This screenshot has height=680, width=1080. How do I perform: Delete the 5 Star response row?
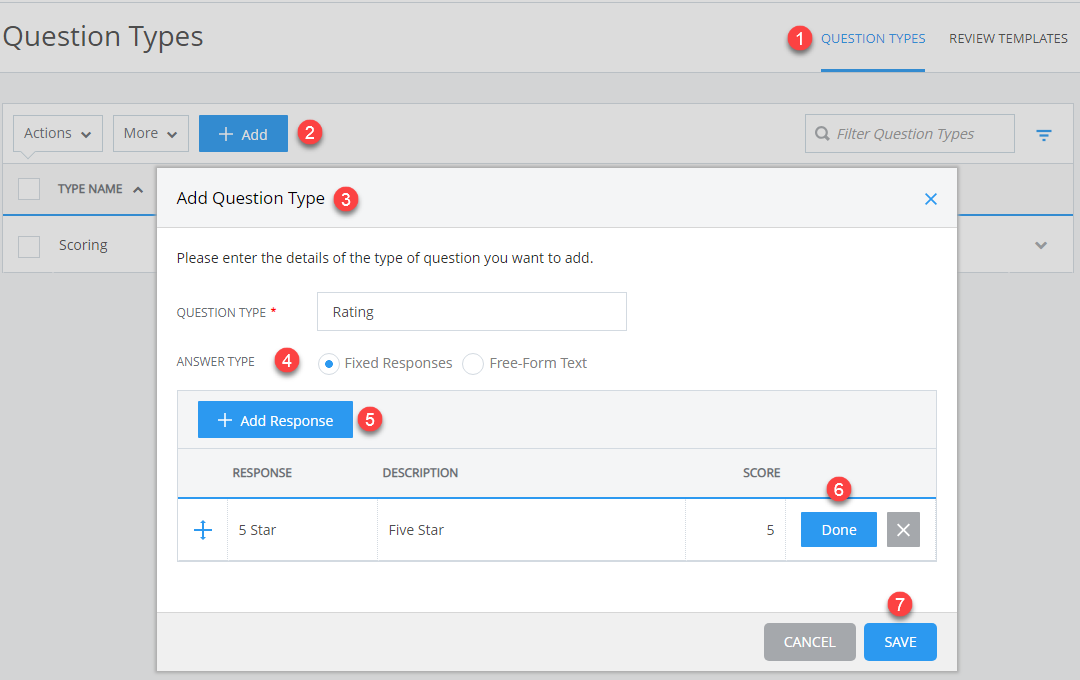(x=903, y=530)
